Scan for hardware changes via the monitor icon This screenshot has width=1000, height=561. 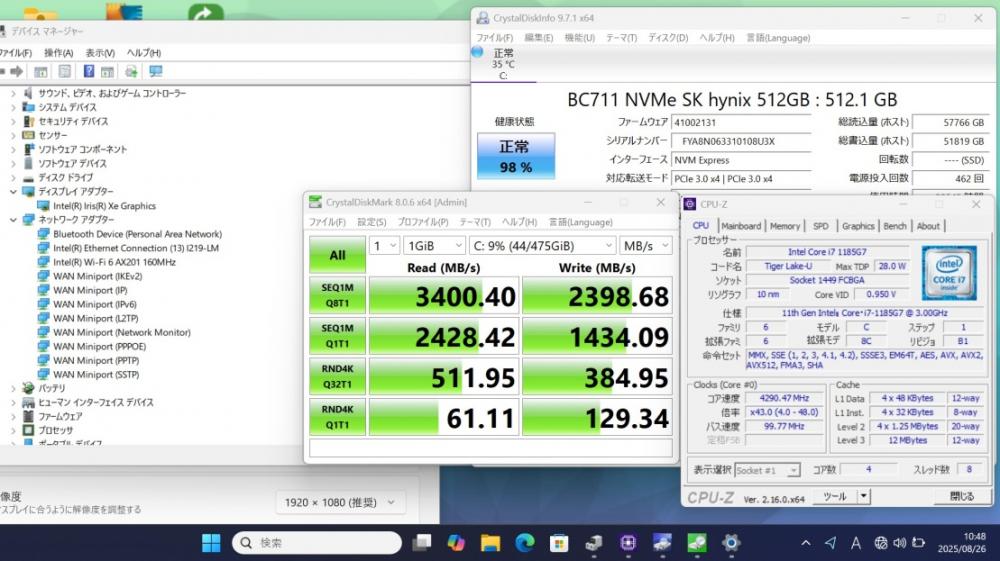pos(156,71)
